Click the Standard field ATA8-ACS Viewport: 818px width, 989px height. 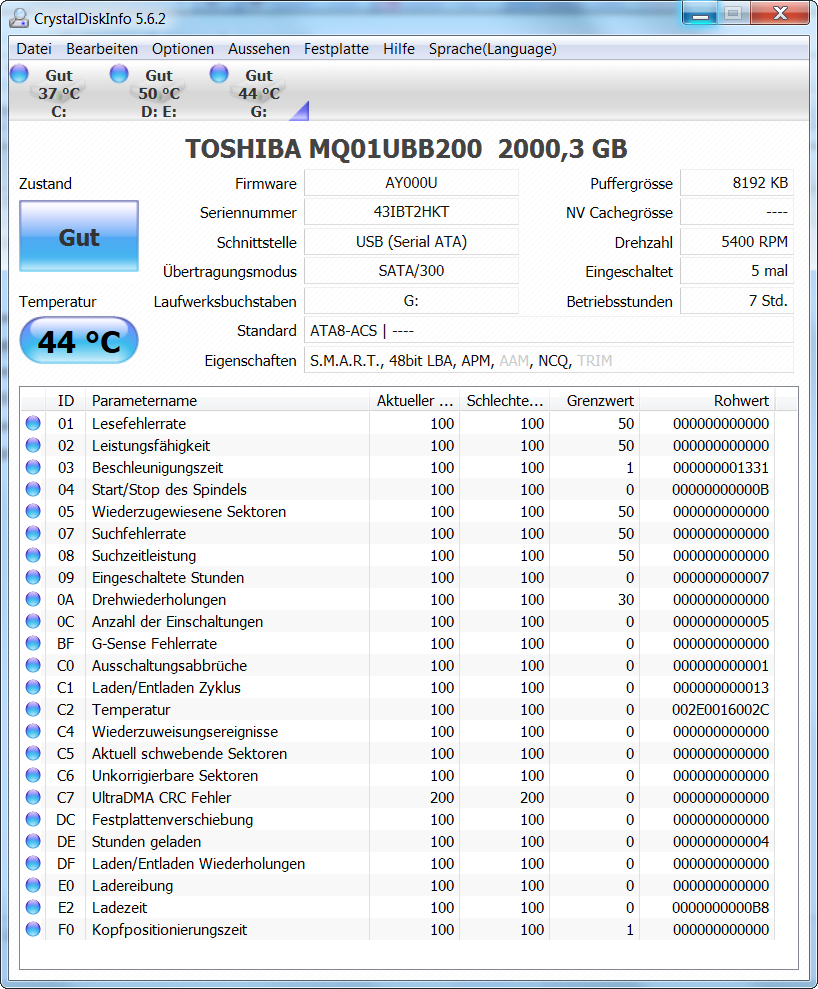pos(549,331)
